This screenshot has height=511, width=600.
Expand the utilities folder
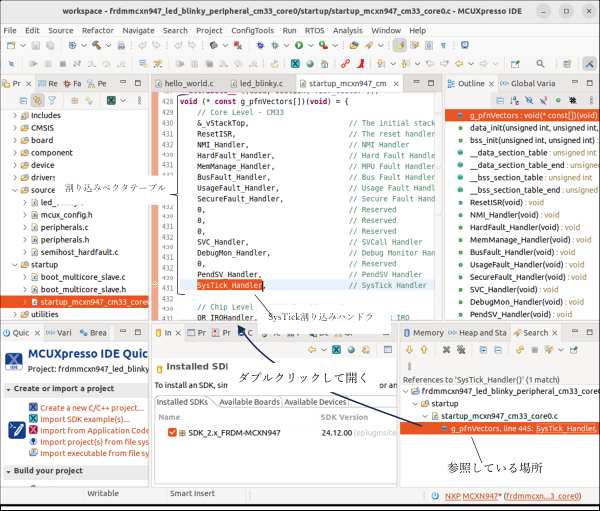point(15,314)
